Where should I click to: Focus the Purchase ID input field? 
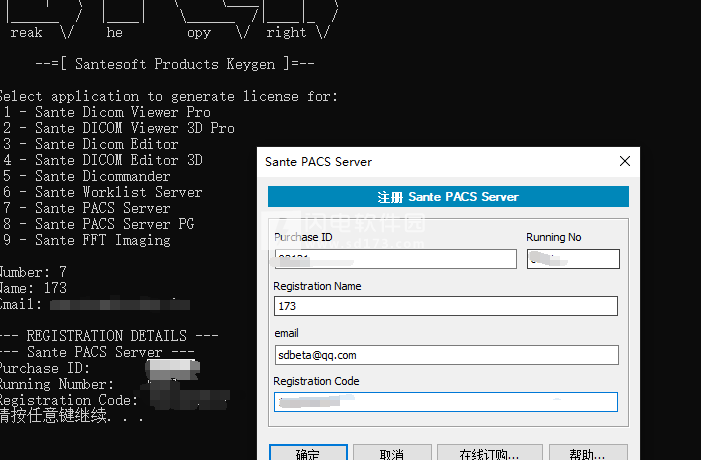(395, 259)
